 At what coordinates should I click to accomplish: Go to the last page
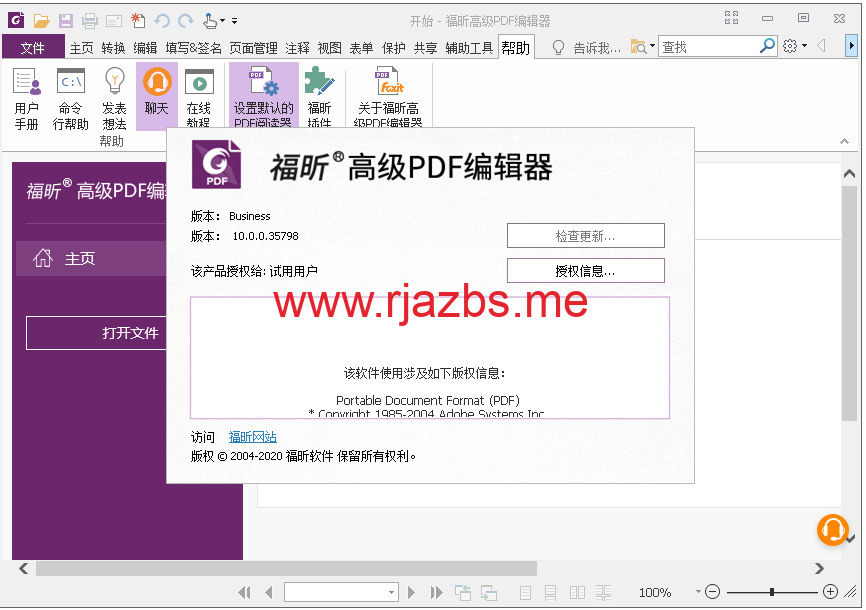point(436,593)
